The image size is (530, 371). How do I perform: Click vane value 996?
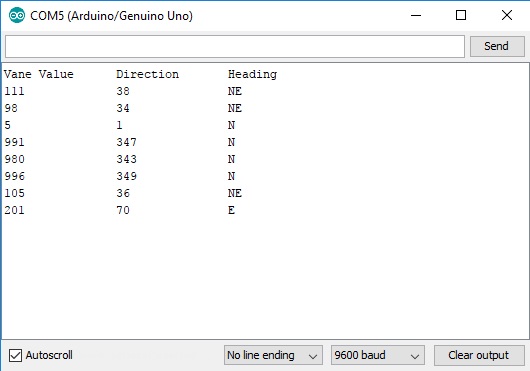point(15,176)
